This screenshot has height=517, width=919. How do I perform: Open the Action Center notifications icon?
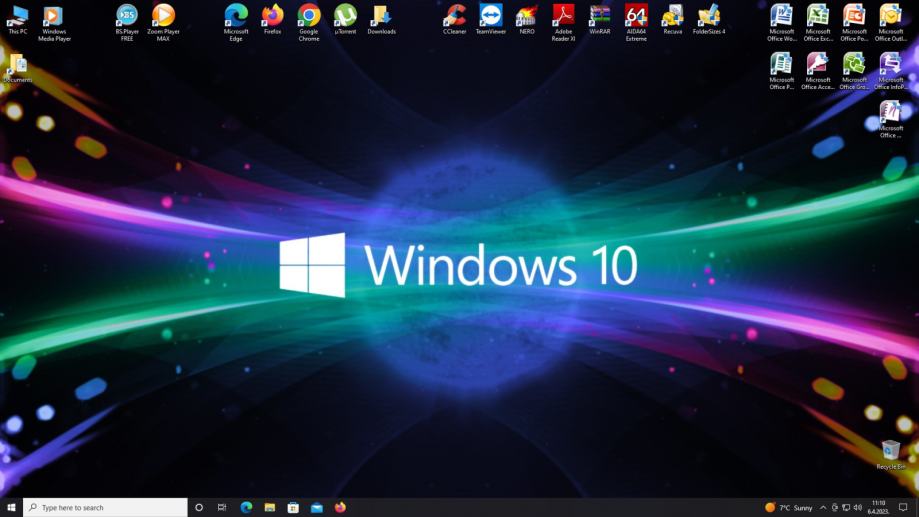click(903, 508)
